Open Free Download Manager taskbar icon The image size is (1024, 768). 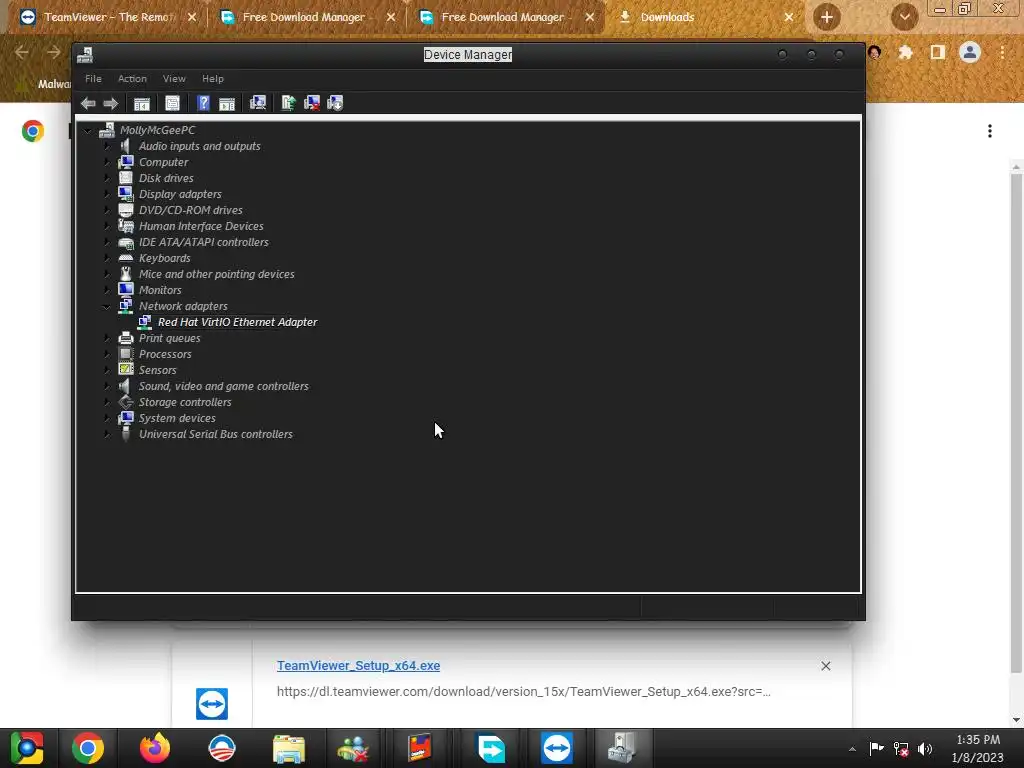490,748
